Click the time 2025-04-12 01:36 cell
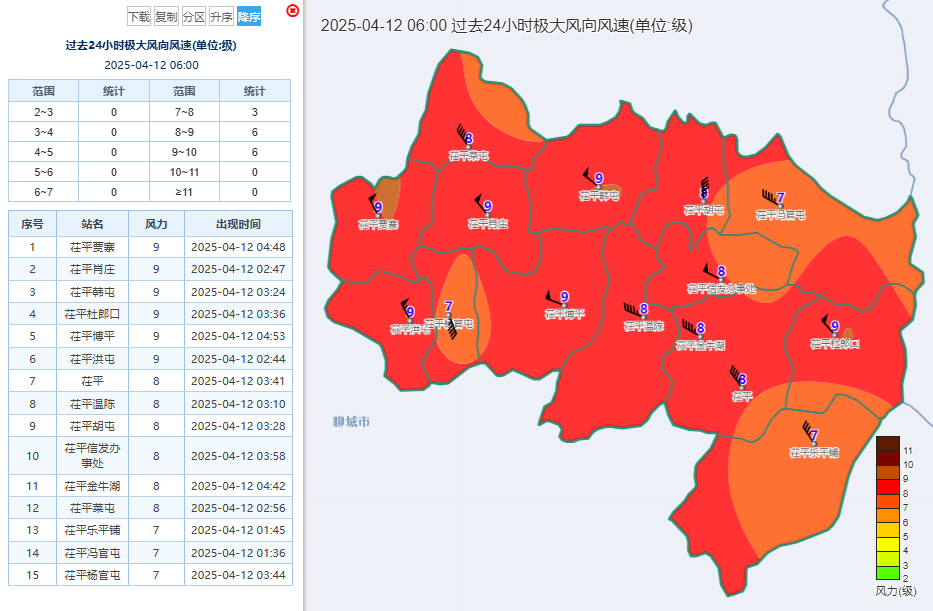Image resolution: width=933 pixels, height=611 pixels. (x=239, y=553)
